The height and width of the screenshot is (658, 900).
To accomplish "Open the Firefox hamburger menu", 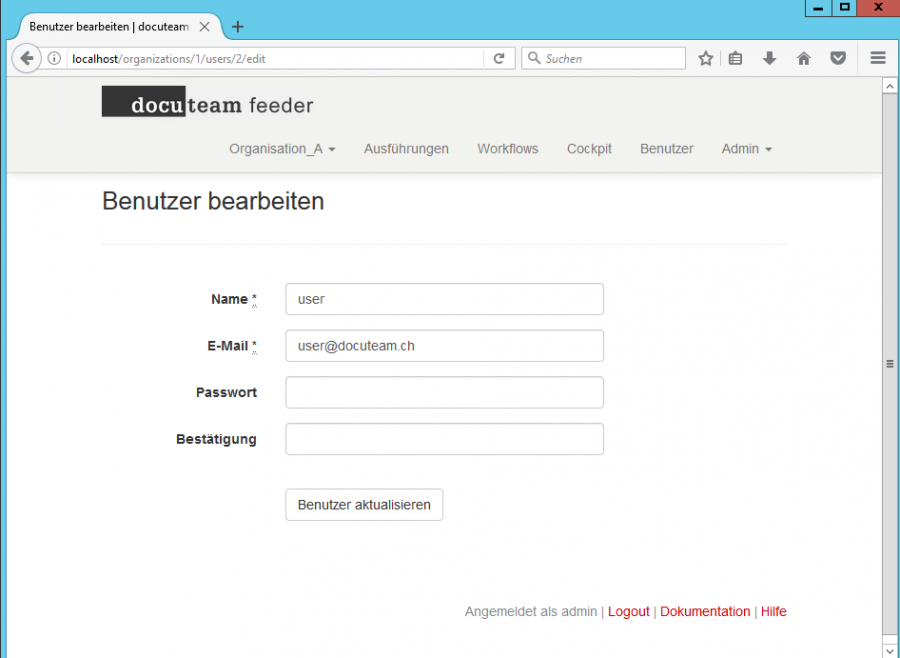I will point(877,58).
